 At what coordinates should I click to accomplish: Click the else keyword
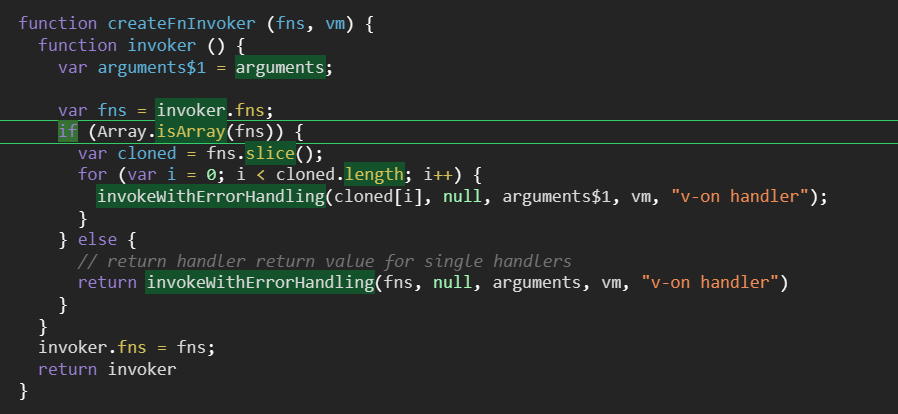pos(97,239)
